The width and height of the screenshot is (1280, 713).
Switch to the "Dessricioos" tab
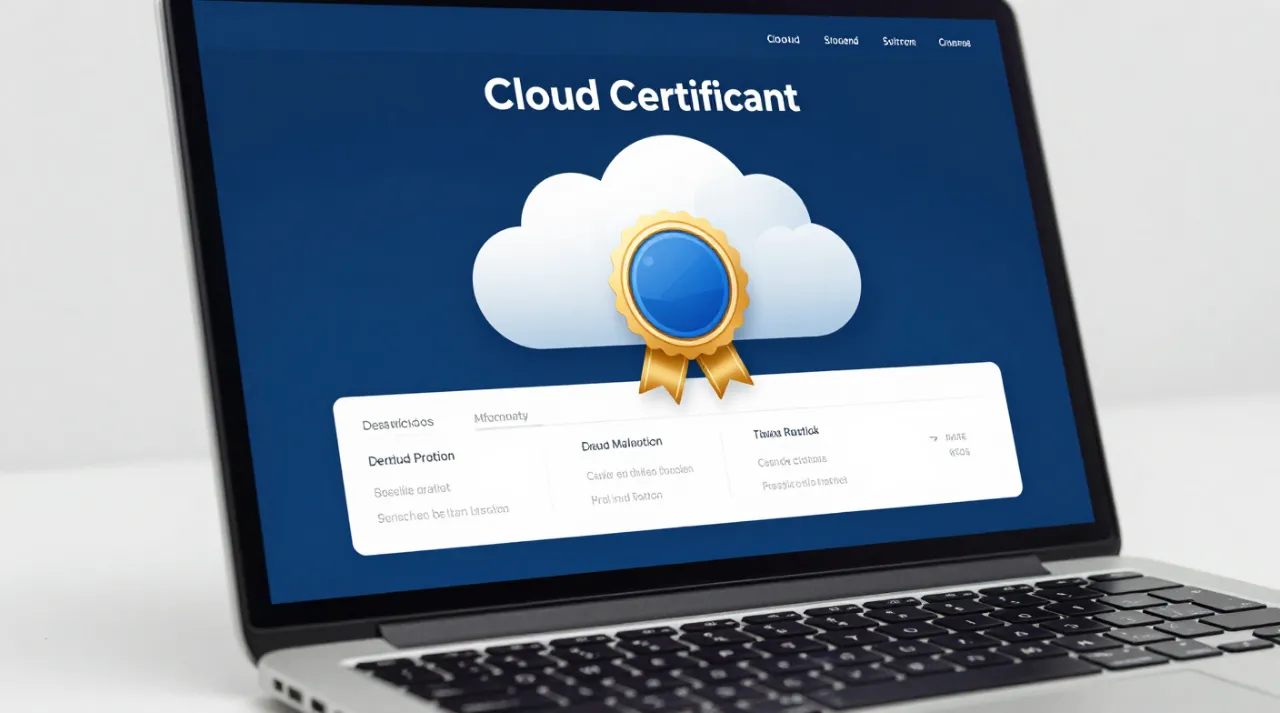click(x=398, y=424)
